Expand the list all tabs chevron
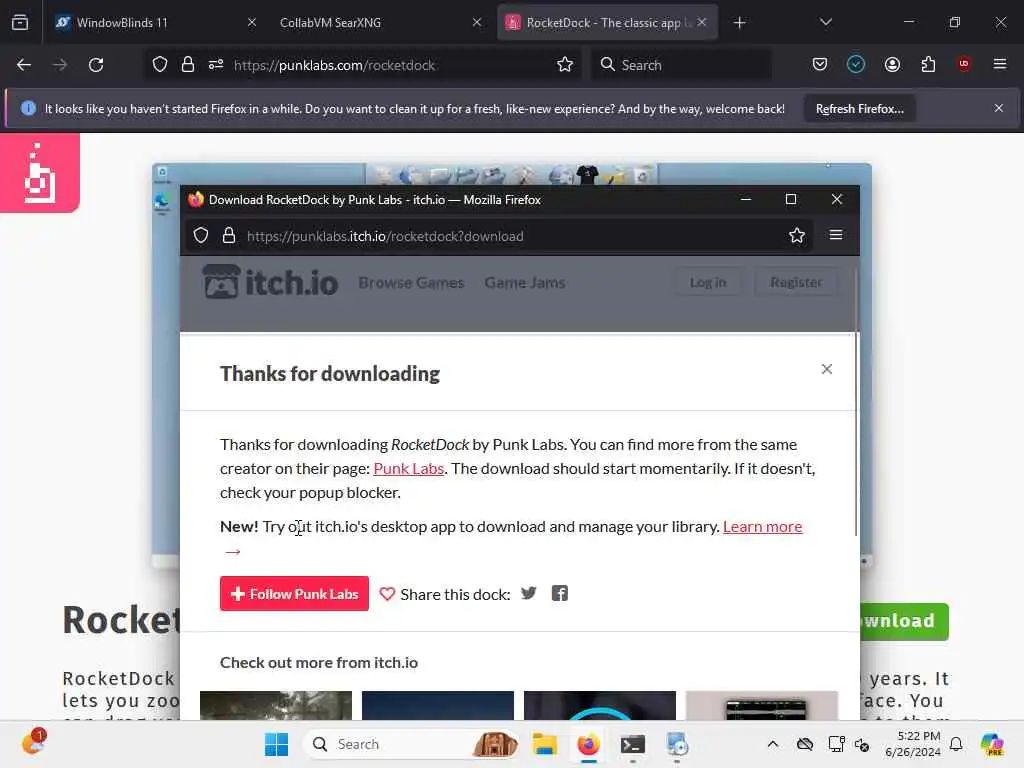The image size is (1024, 768). tap(826, 22)
